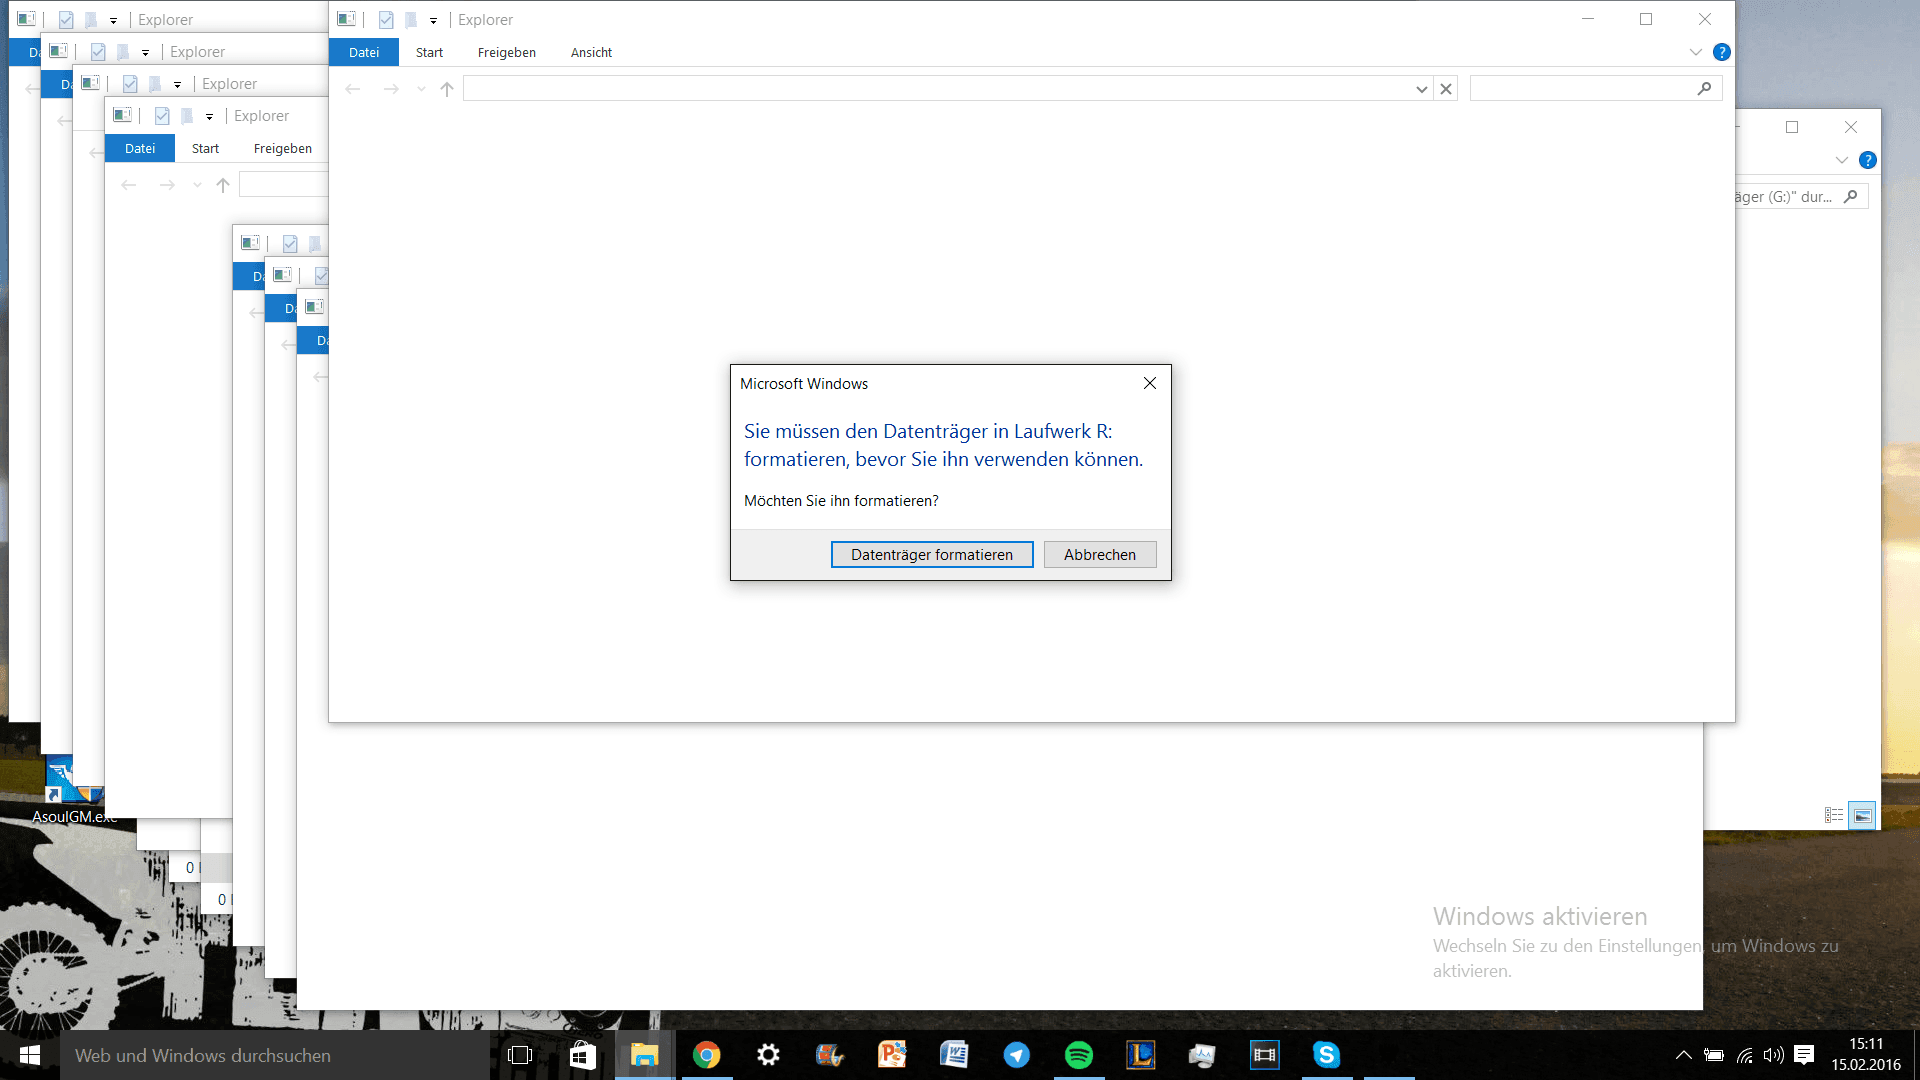Open recent locations dropdown in the front Explorer window
Screen dimensions: 1920x1080
(x=421, y=90)
